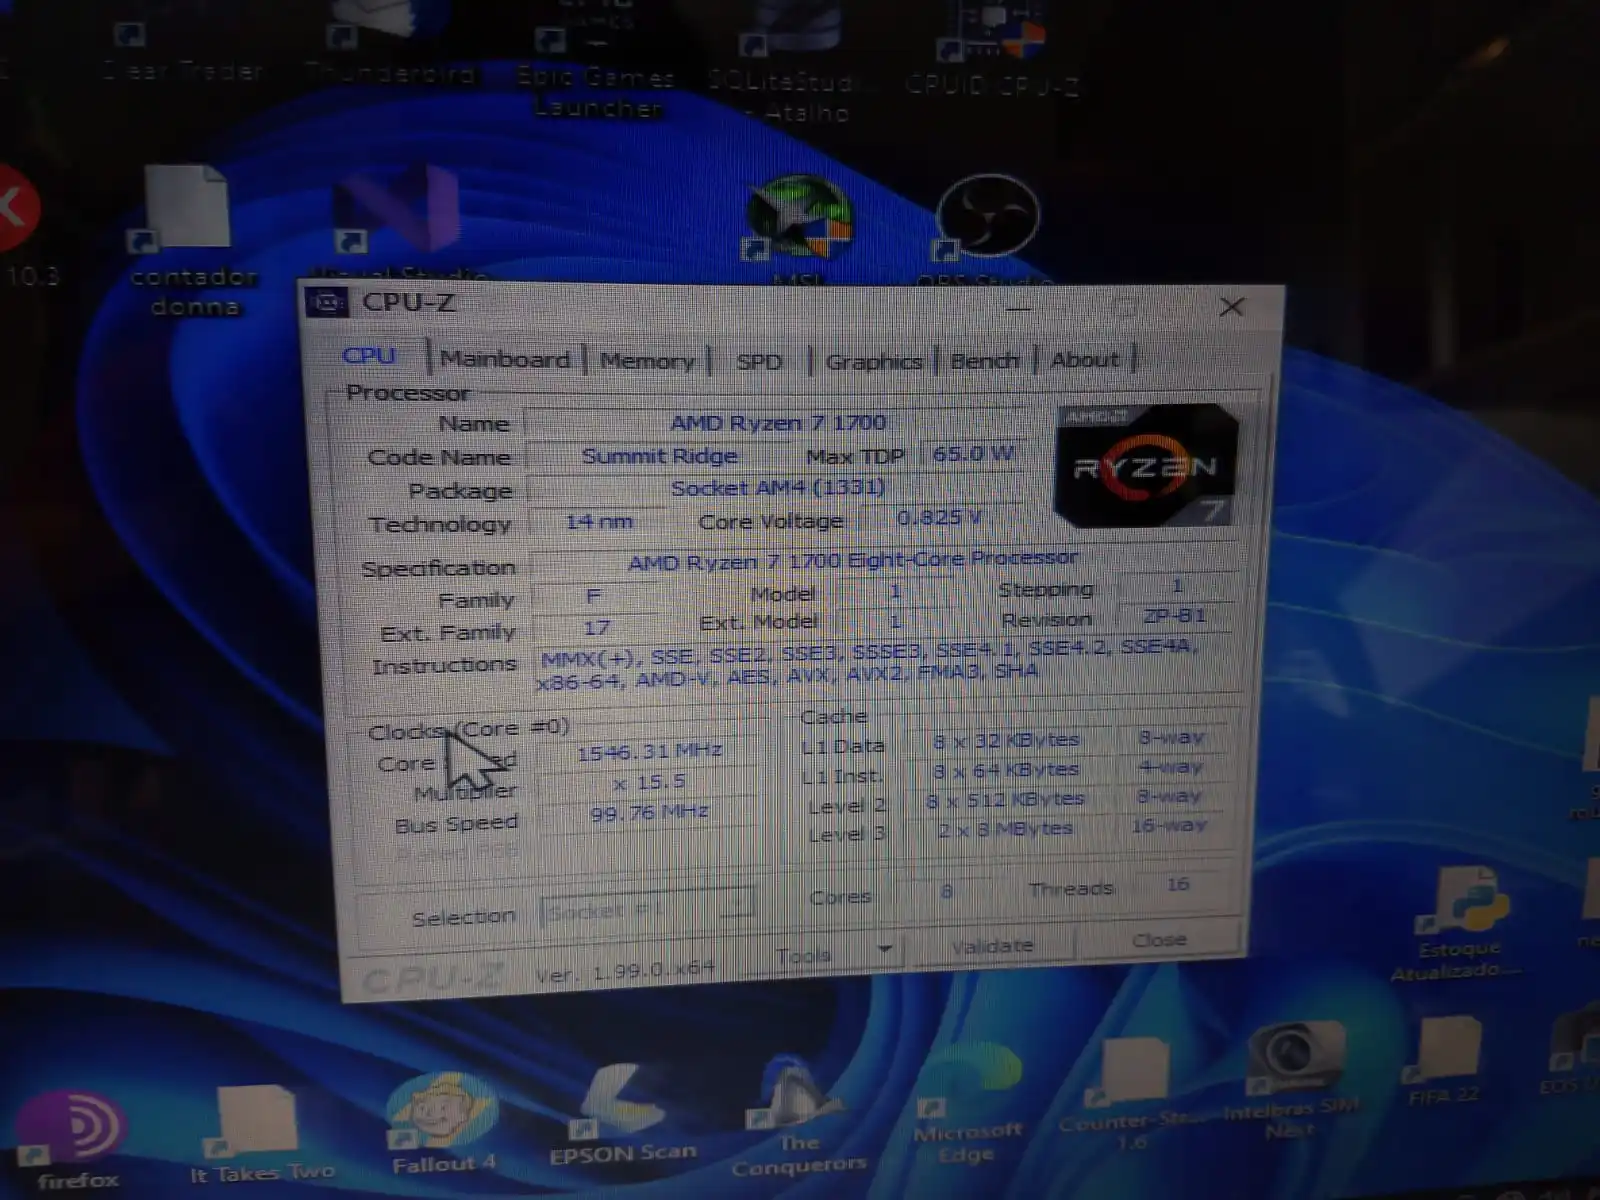This screenshot has height=1200, width=1600.
Task: Click the CPU-Z title bar app icon
Action: [327, 302]
